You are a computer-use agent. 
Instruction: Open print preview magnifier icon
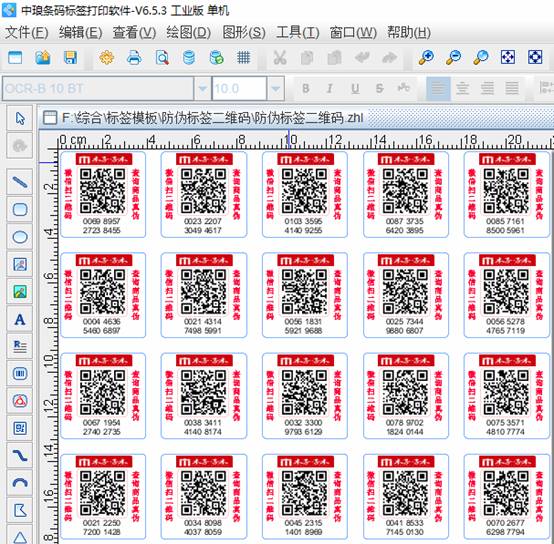click(162, 57)
